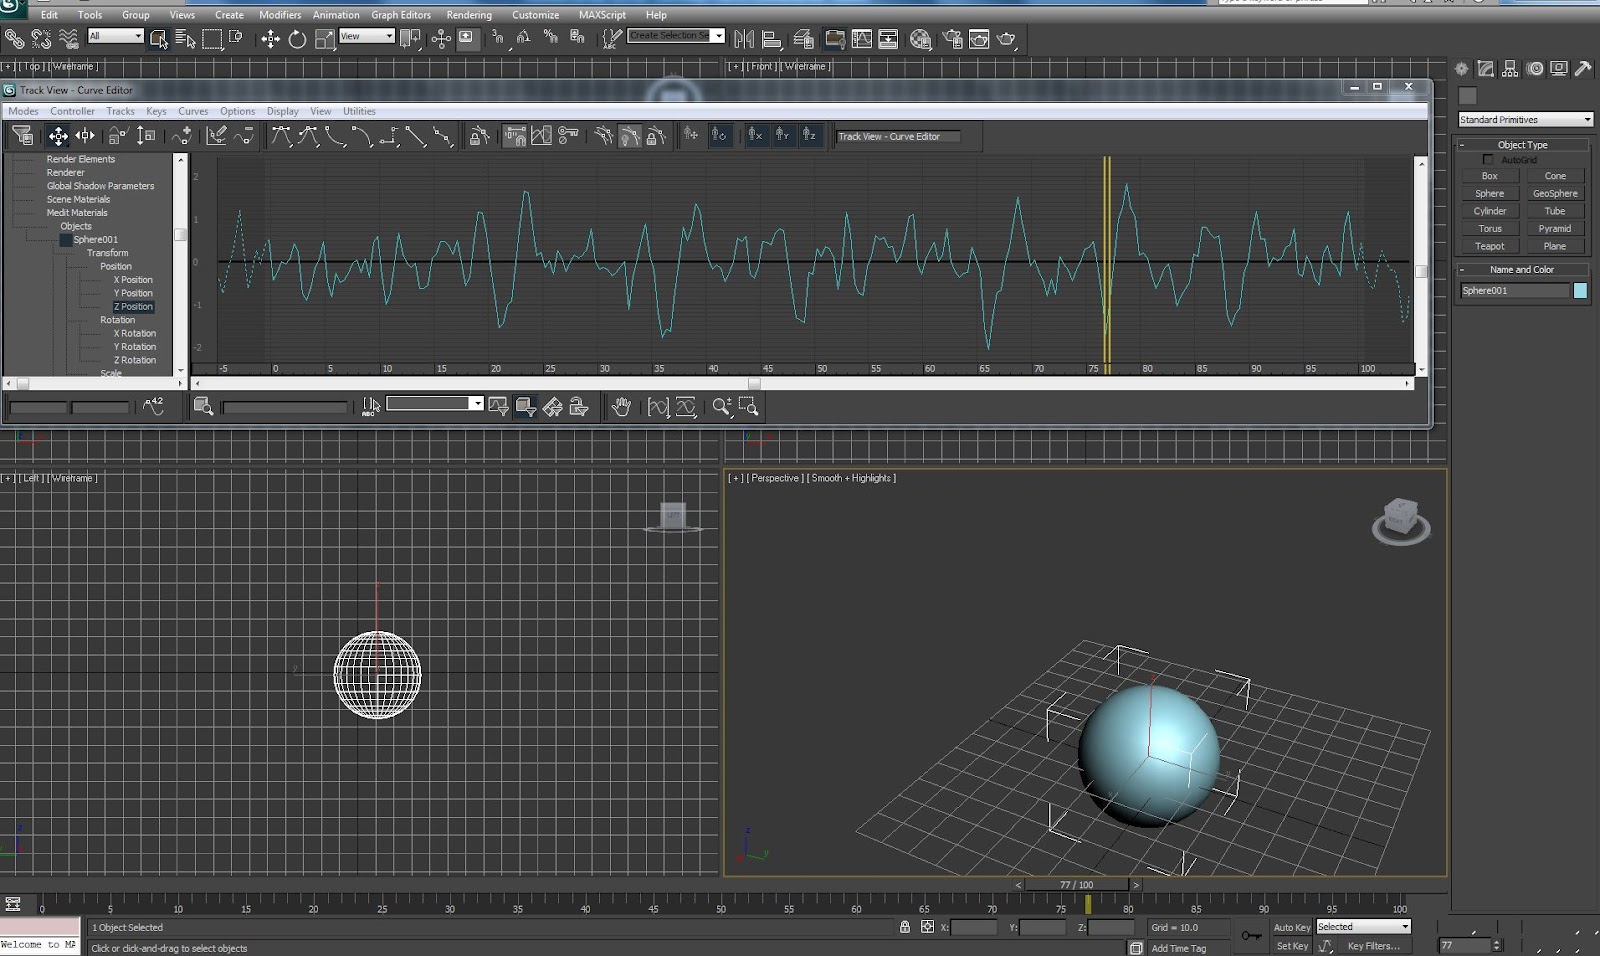Viewport: 1600px width, 956px height.
Task: Select the Move tool in main toolbar
Action: point(270,39)
